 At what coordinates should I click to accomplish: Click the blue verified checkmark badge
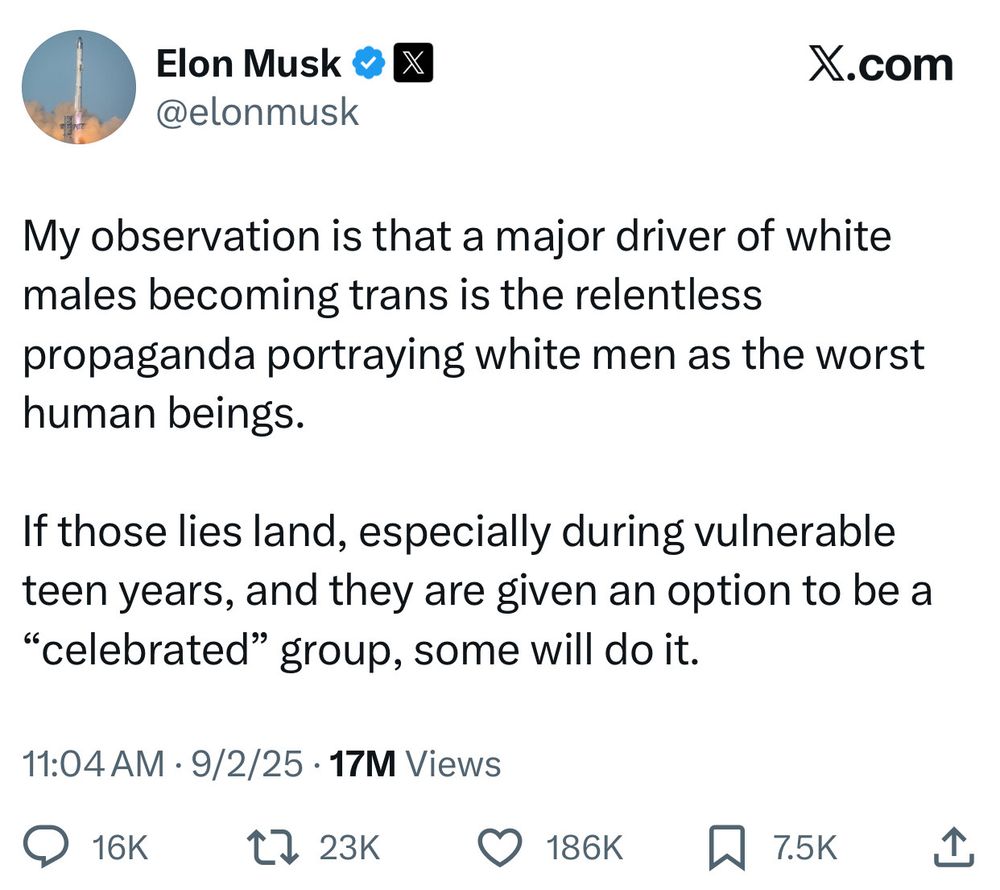(x=369, y=63)
